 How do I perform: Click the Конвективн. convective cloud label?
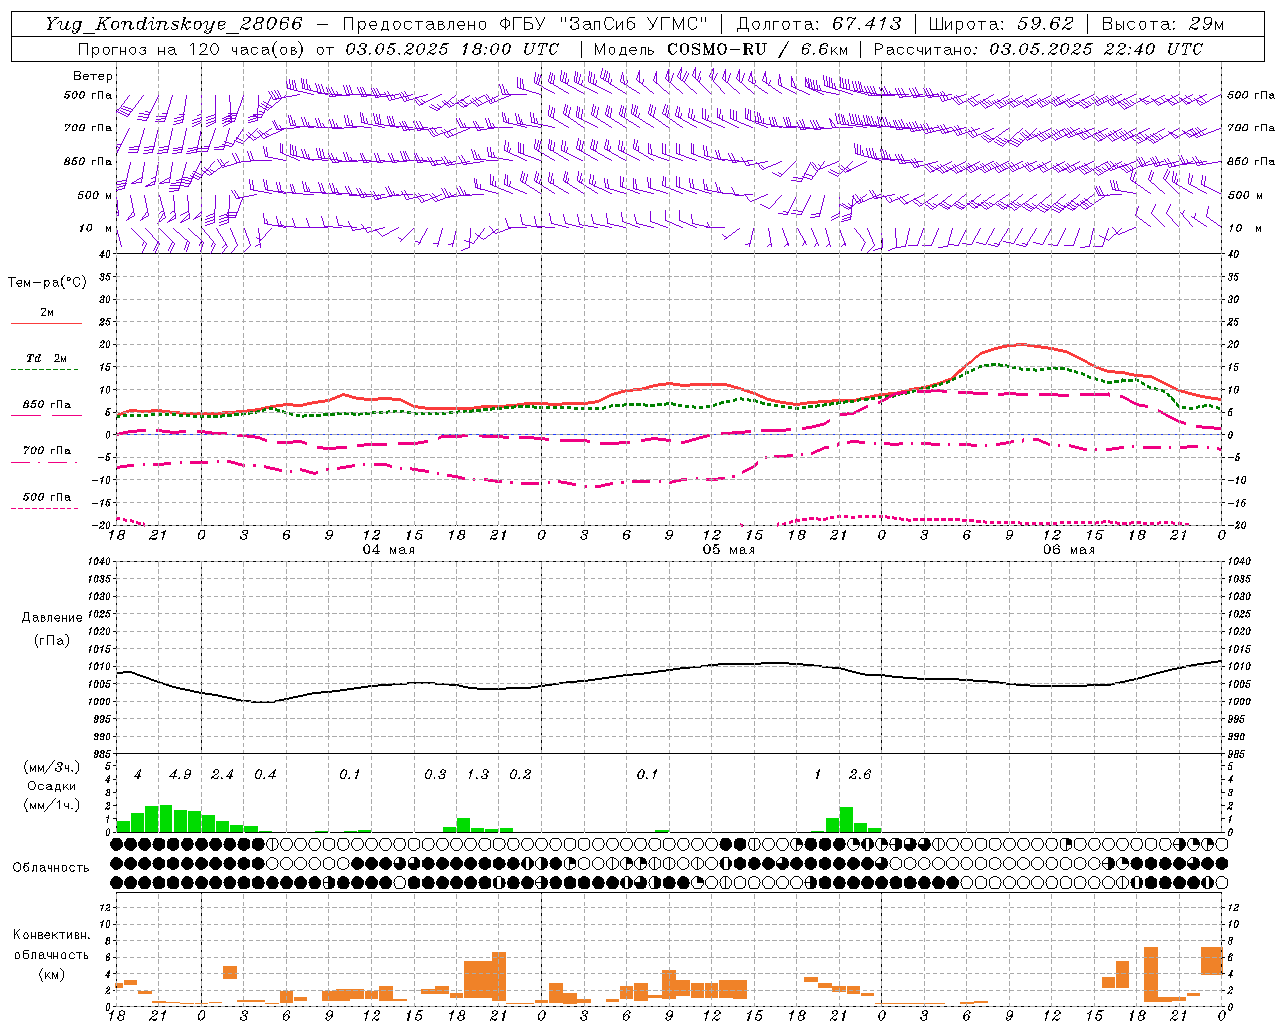pyautogui.click(x=52, y=935)
